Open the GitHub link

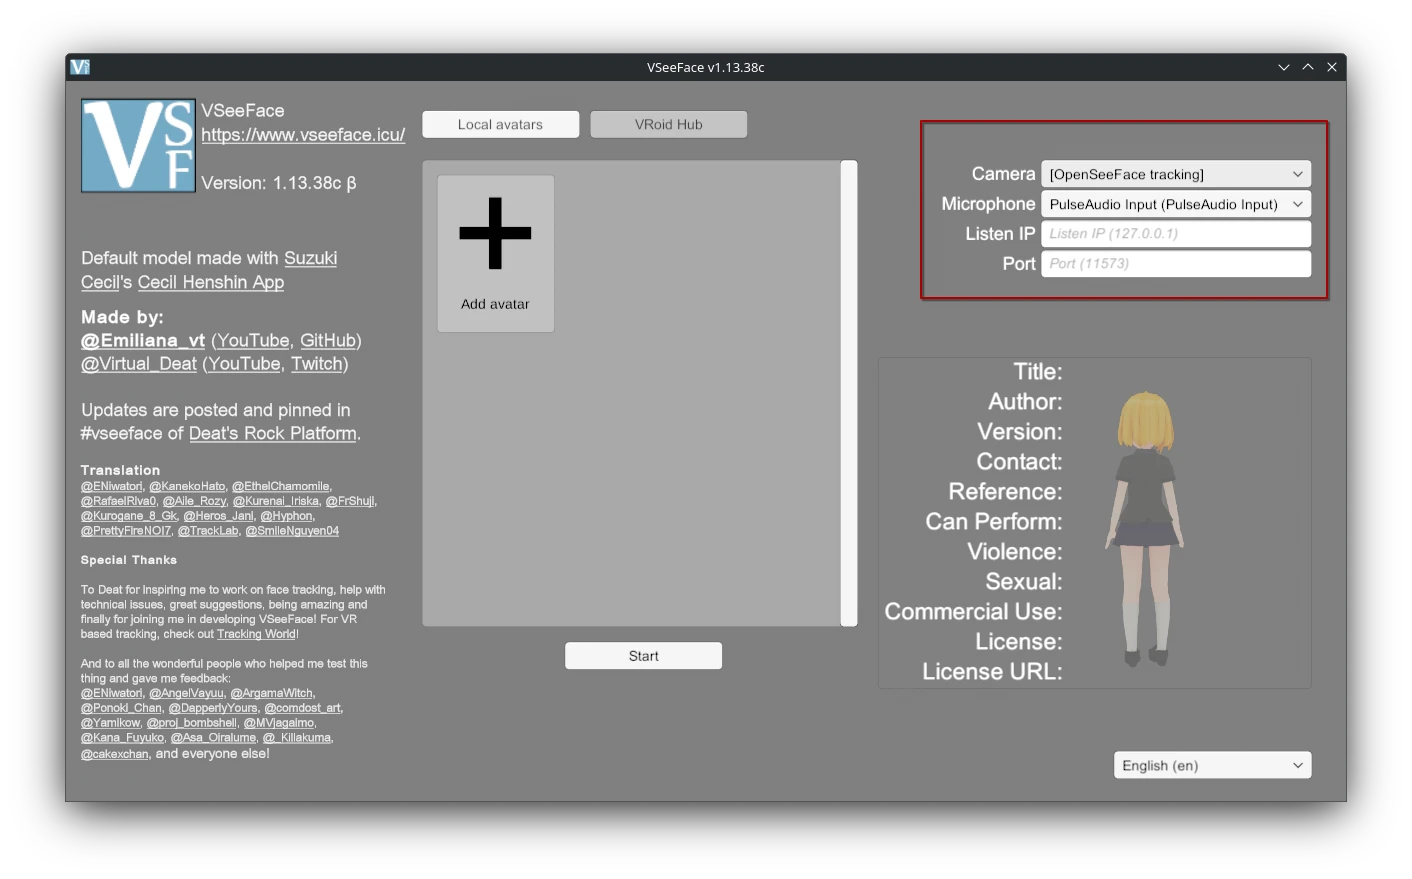pos(328,340)
